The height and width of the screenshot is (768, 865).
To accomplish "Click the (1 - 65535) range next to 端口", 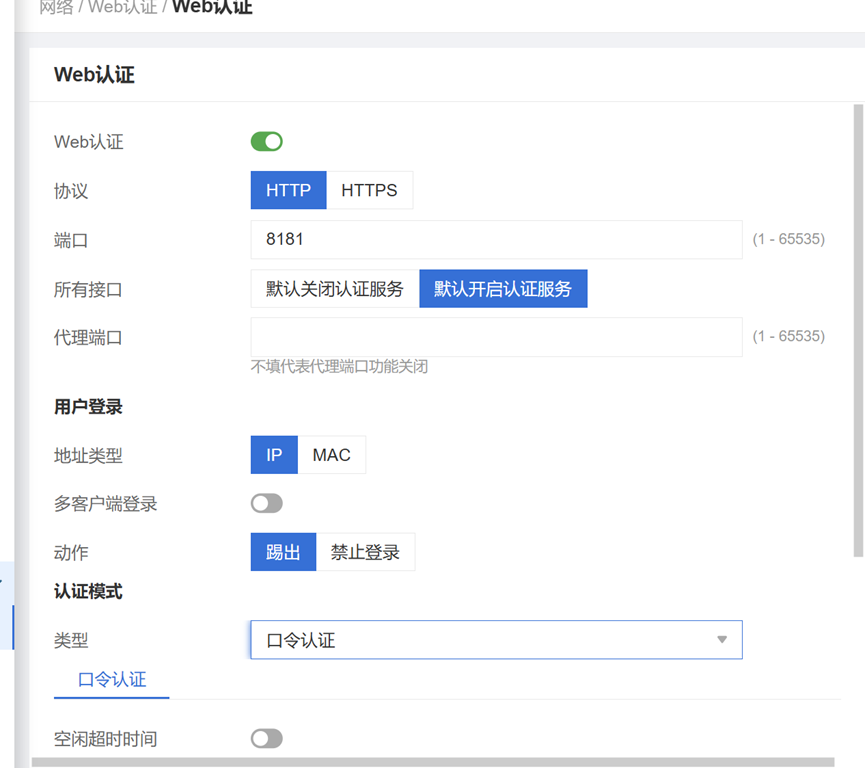I will pyautogui.click(x=789, y=239).
